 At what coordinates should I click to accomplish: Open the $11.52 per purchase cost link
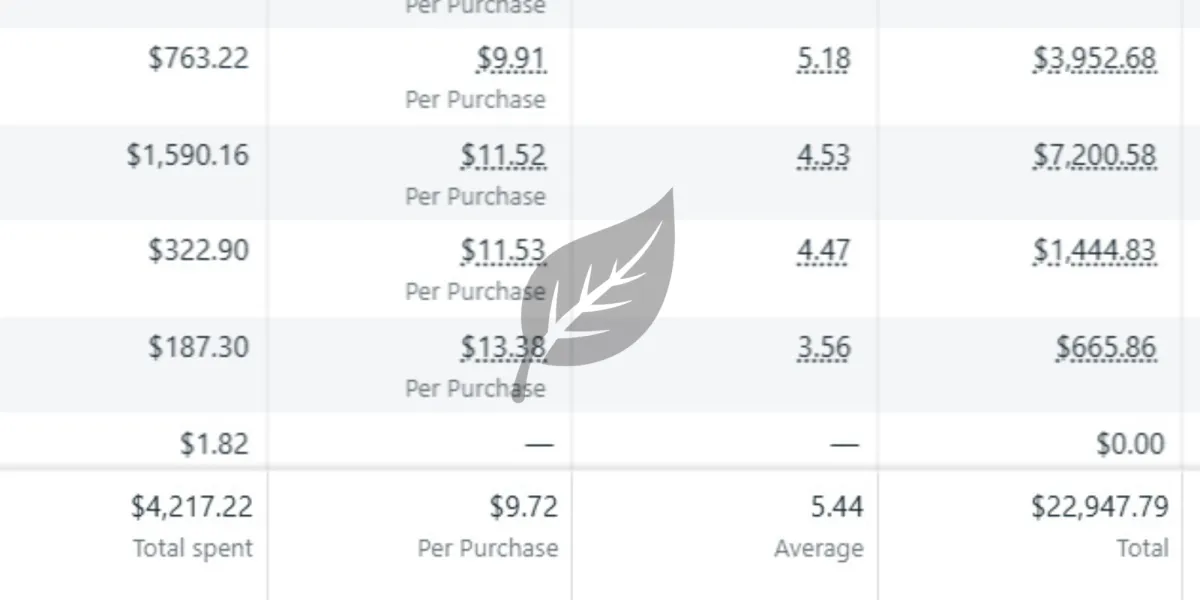coord(504,156)
